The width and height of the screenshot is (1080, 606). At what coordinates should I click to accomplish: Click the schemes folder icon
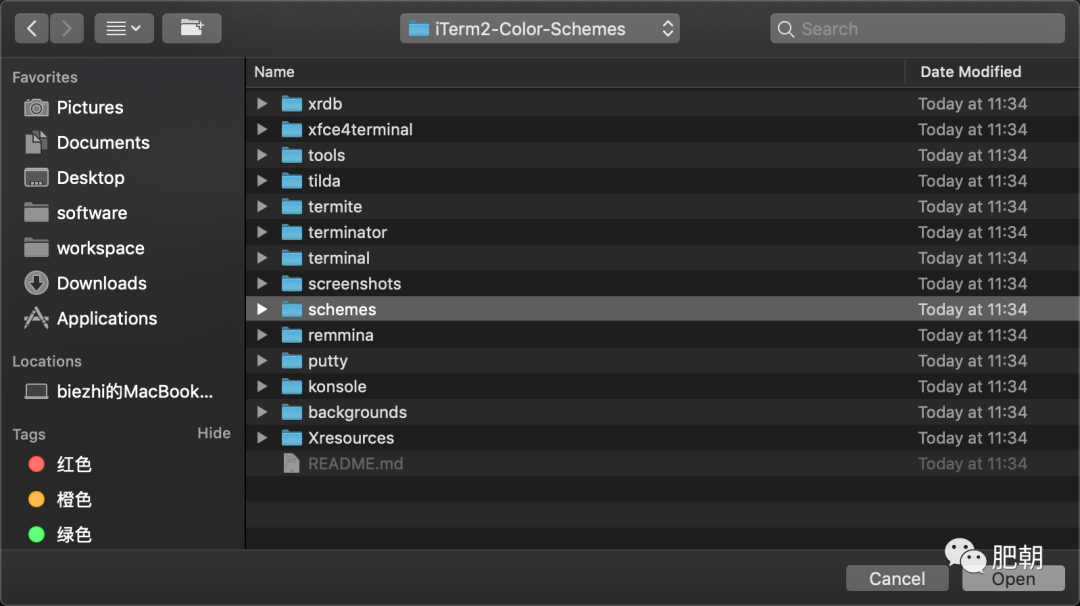tap(291, 309)
